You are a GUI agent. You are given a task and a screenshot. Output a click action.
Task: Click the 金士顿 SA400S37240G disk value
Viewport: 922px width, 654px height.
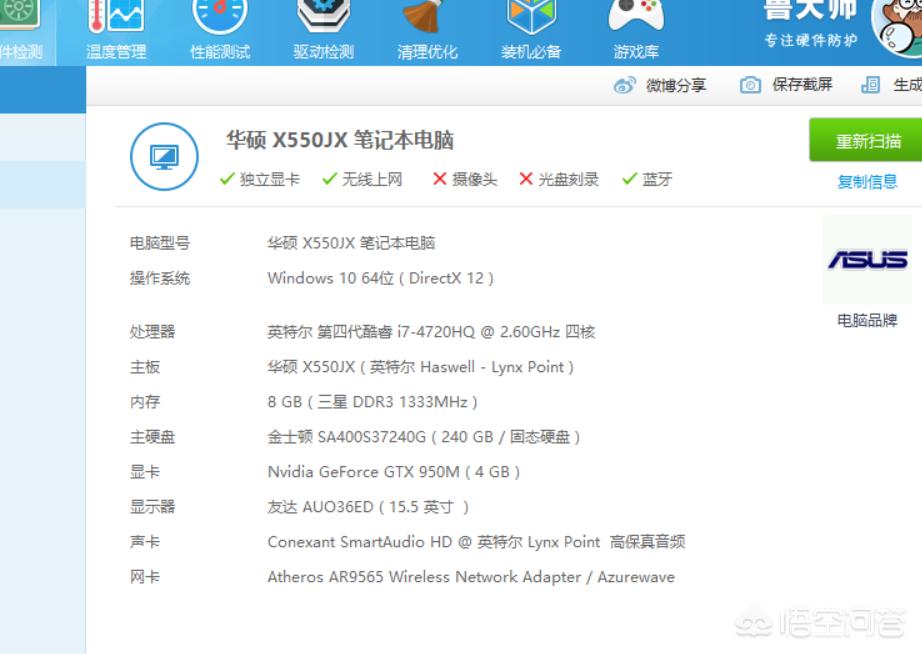tap(423, 437)
